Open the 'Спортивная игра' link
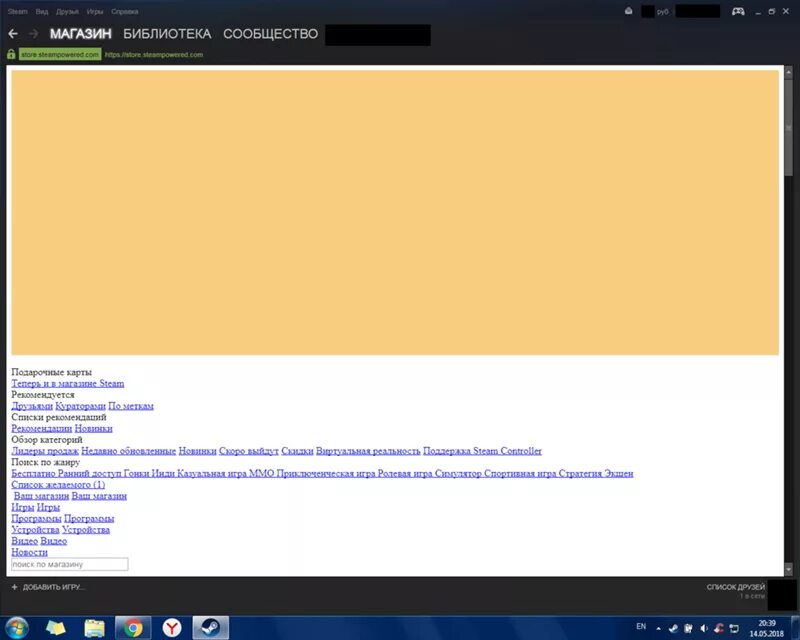 [x=520, y=473]
